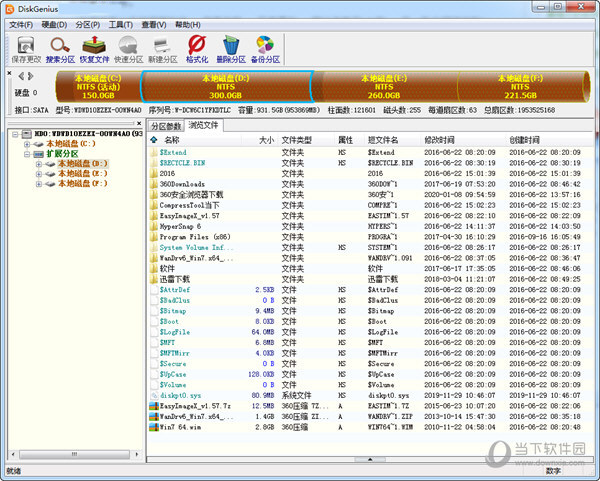600x481 pixels.
Task: Expand the 本地磁盘(D:) tree node
Action: [39, 164]
